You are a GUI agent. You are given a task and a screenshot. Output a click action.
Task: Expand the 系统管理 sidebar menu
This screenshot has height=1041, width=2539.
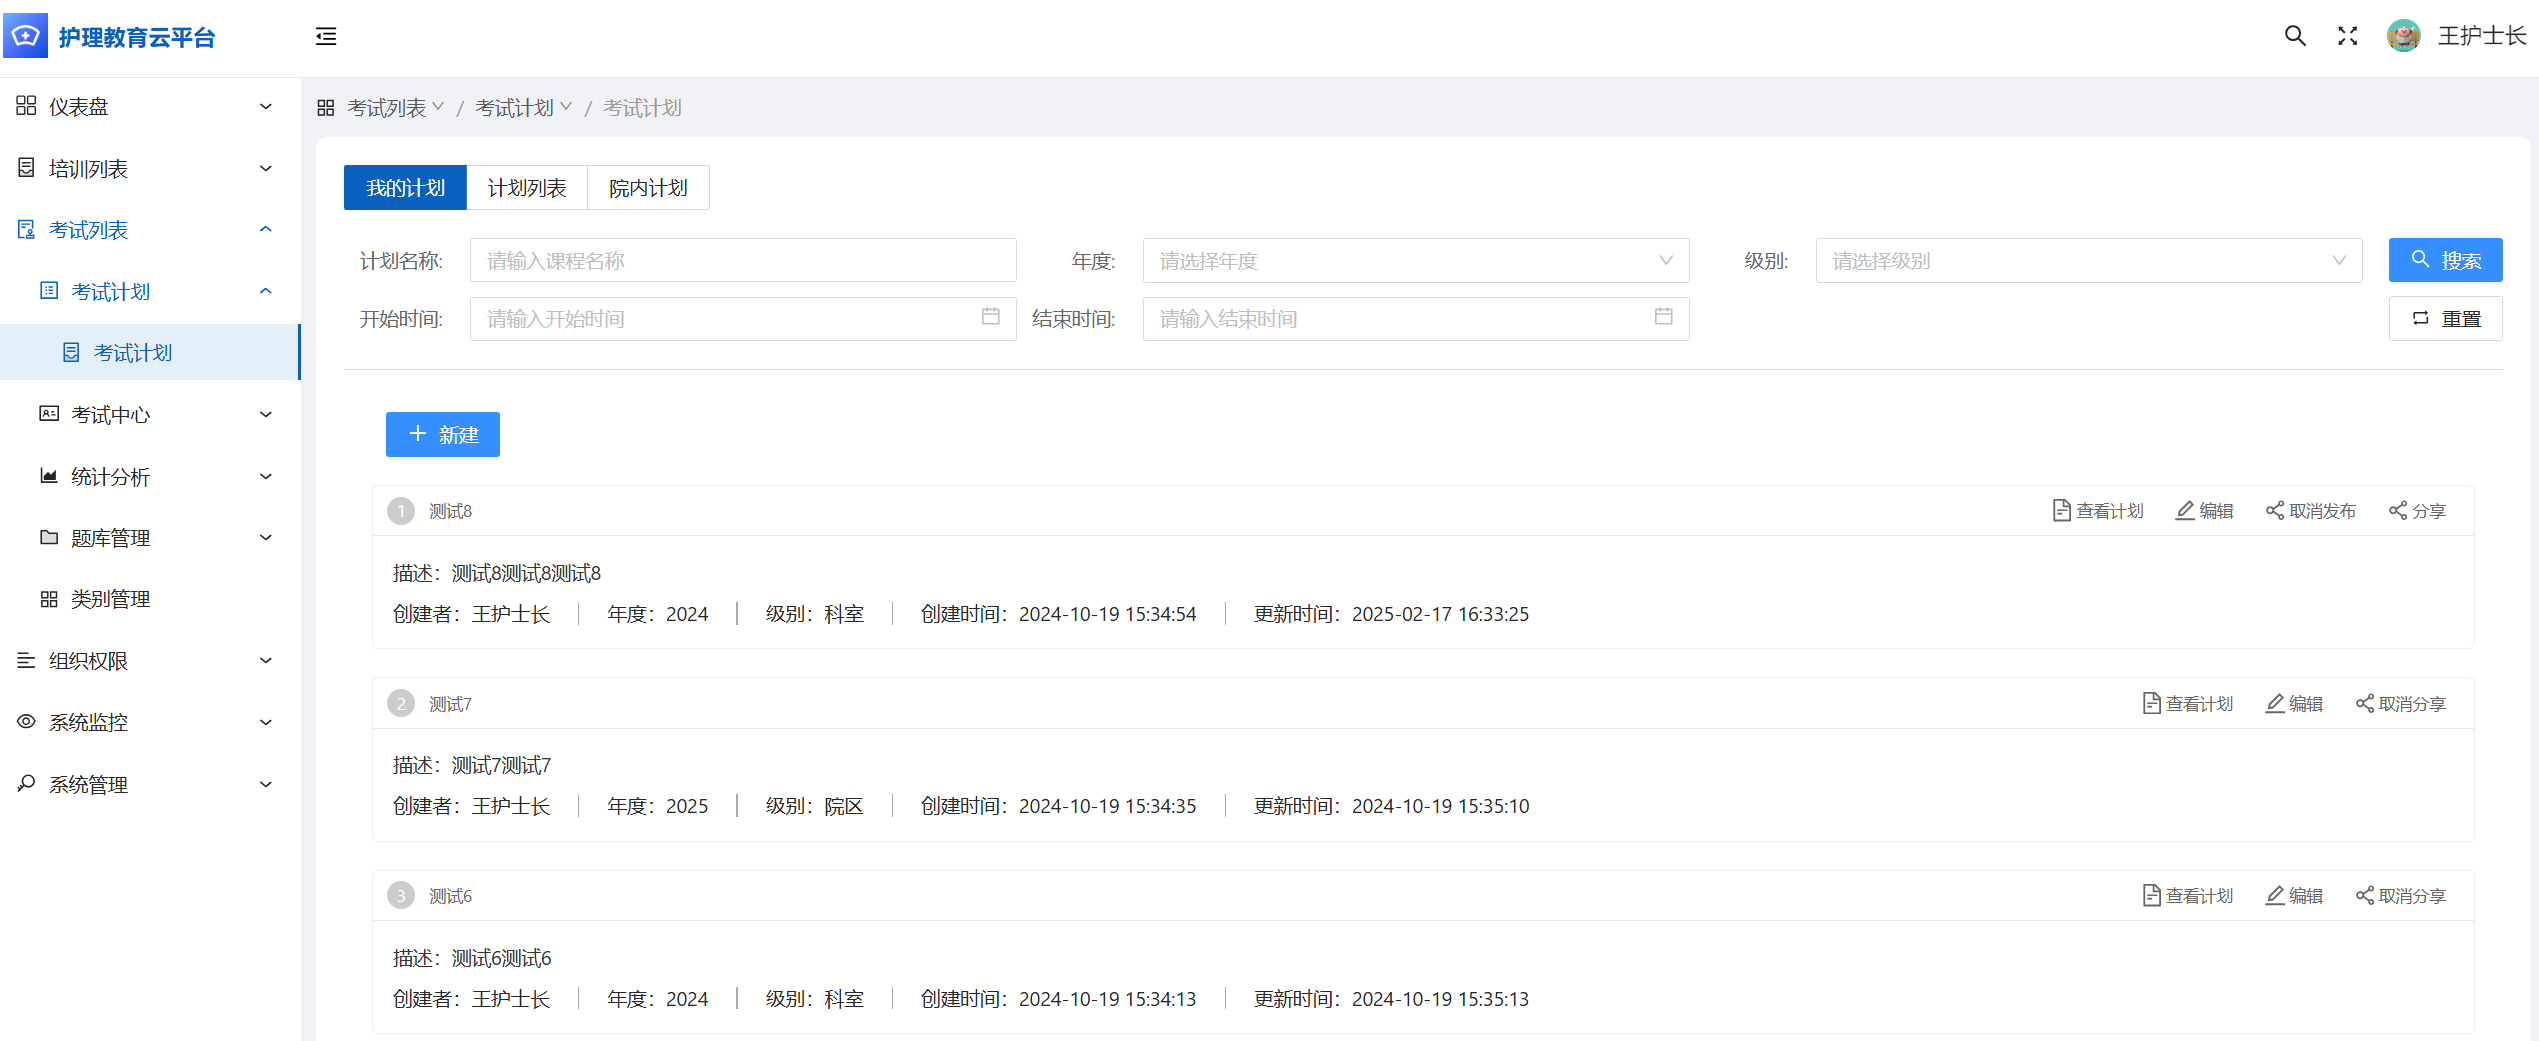145,785
